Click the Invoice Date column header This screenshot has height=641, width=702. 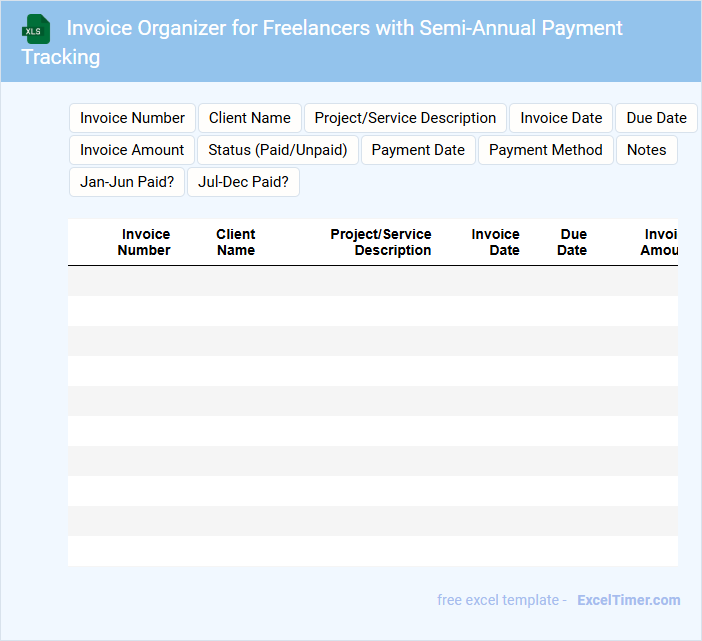(496, 242)
